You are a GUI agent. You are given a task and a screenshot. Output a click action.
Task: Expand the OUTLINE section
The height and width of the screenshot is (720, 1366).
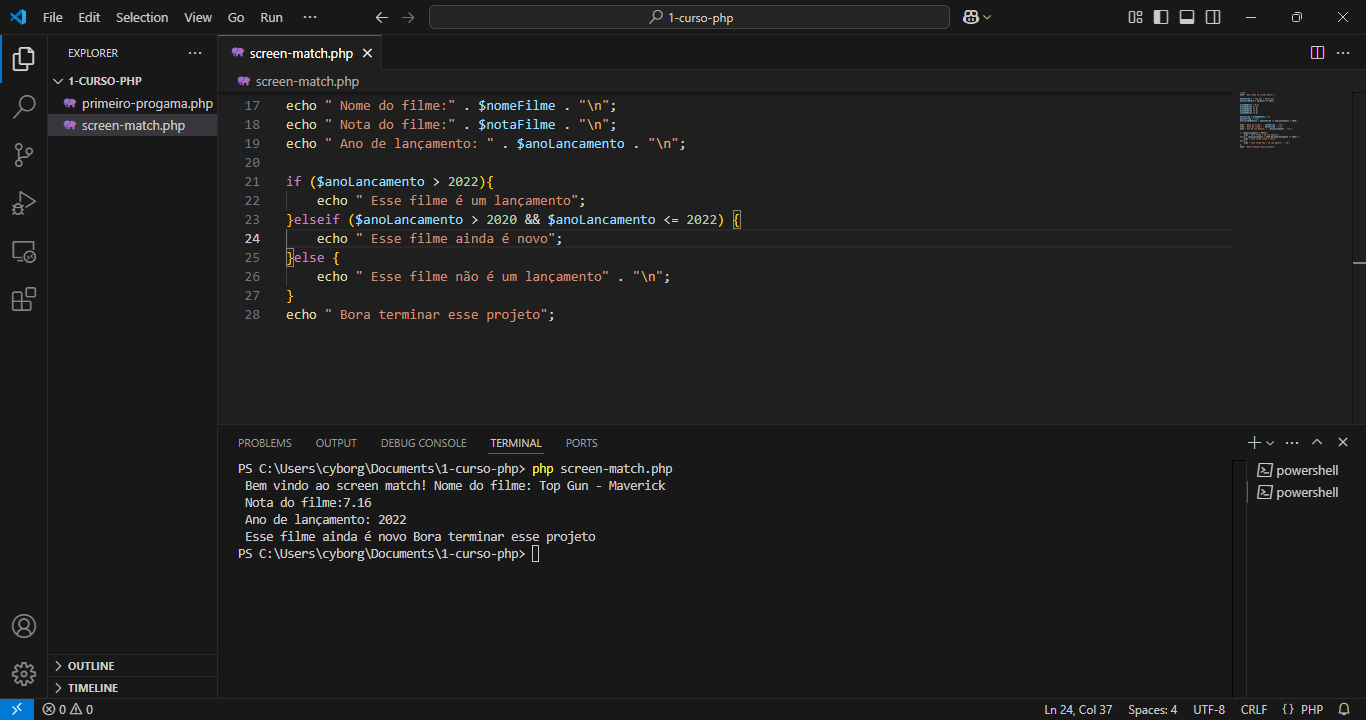[x=132, y=666]
